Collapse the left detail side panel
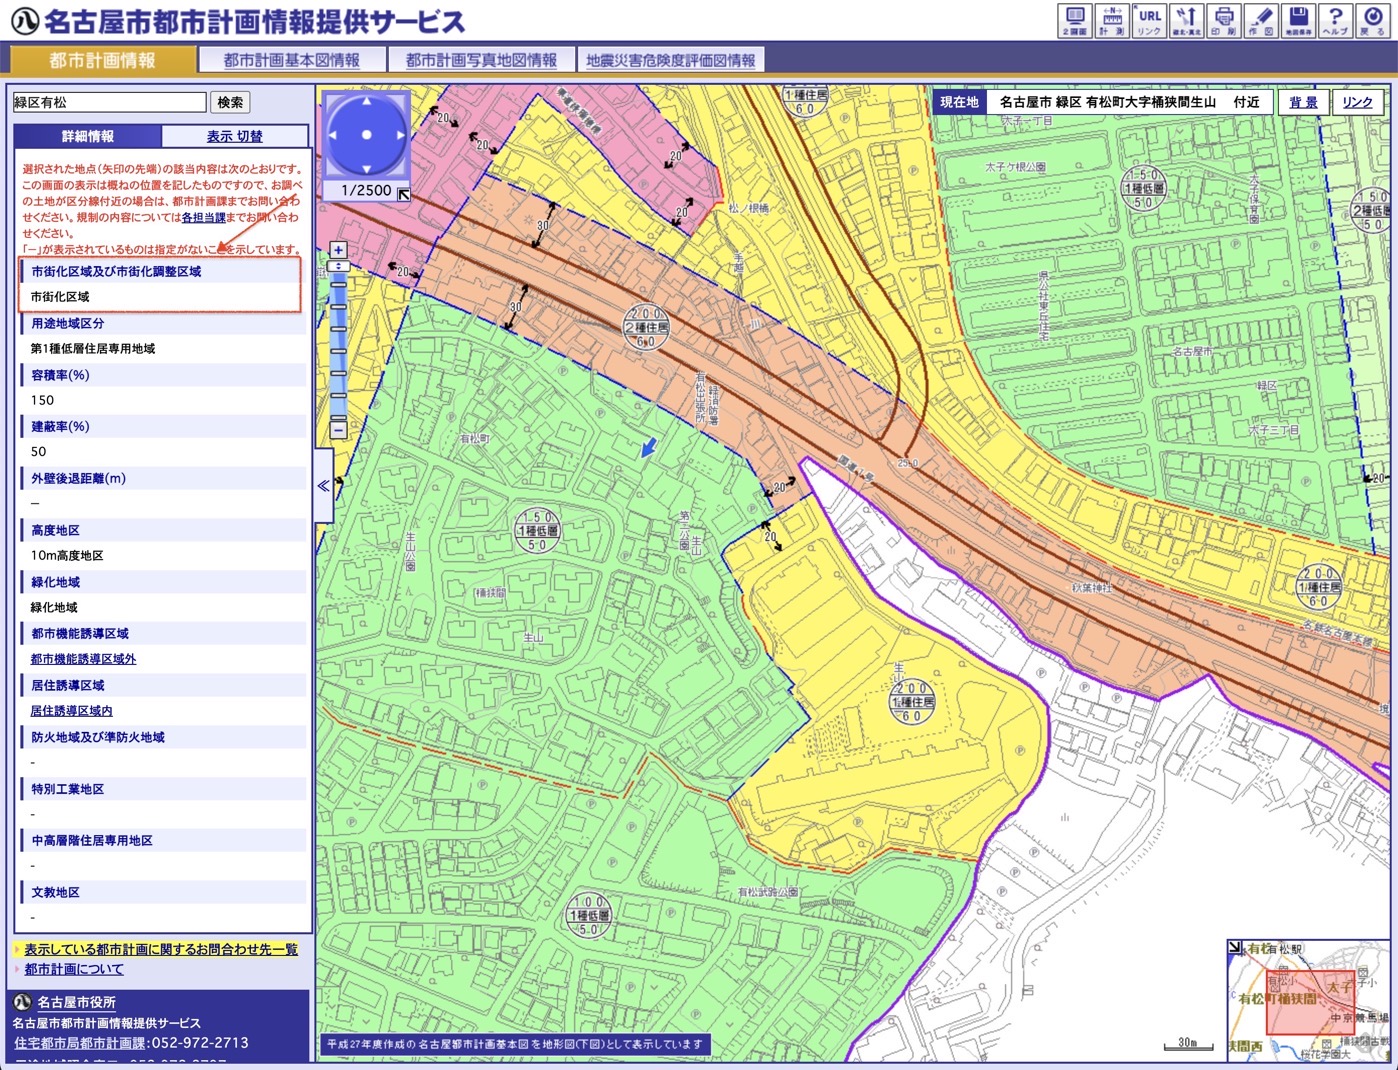Image resolution: width=1398 pixels, height=1070 pixels. tap(323, 486)
